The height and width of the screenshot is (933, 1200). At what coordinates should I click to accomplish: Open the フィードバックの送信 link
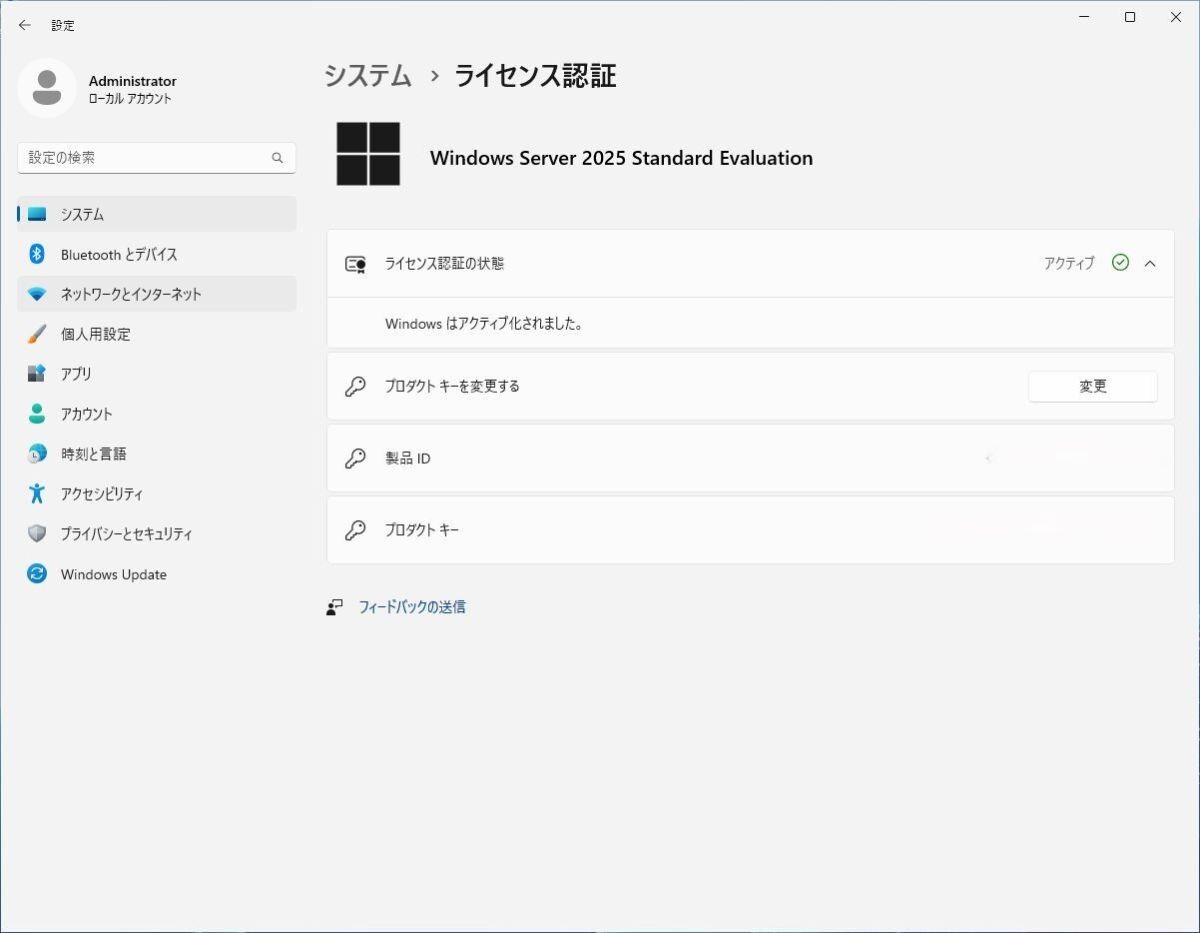pos(412,607)
